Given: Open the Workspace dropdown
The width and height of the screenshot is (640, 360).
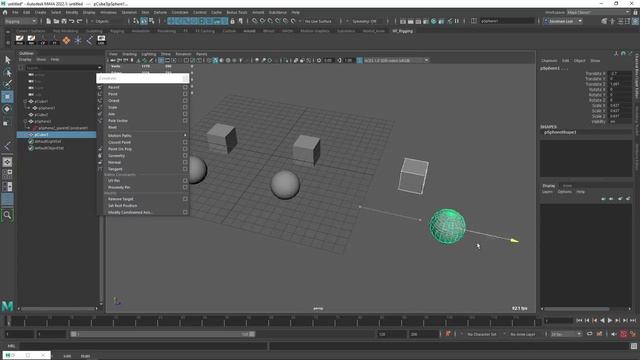Looking at the screenshot, I should 598,12.
